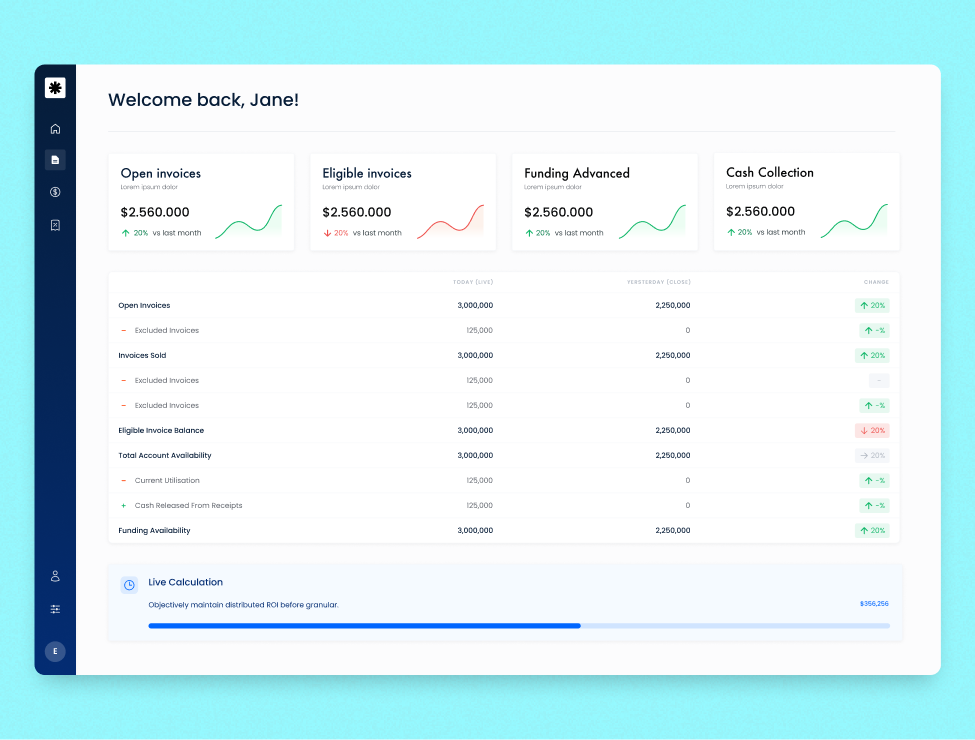The width and height of the screenshot is (975, 740).
Task: Select Cash Released From Receipts row label
Action: pyautogui.click(x=188, y=506)
